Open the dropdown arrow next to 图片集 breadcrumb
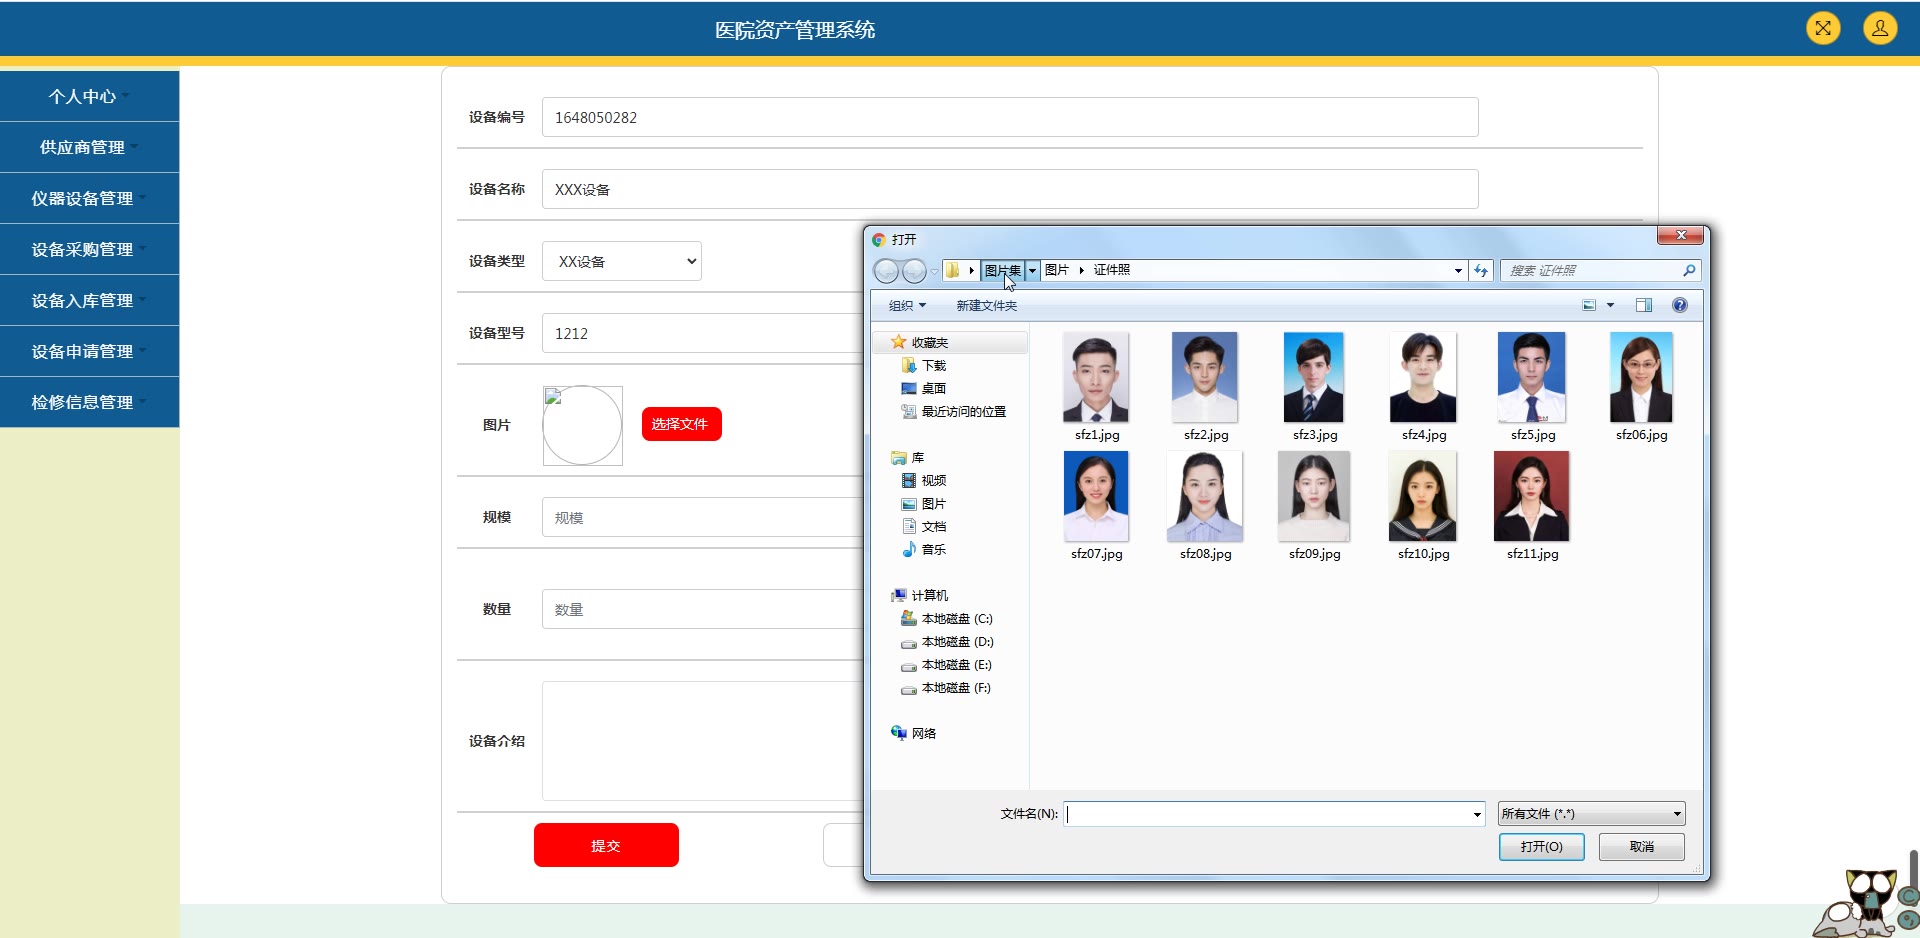1920x938 pixels. click(1032, 270)
